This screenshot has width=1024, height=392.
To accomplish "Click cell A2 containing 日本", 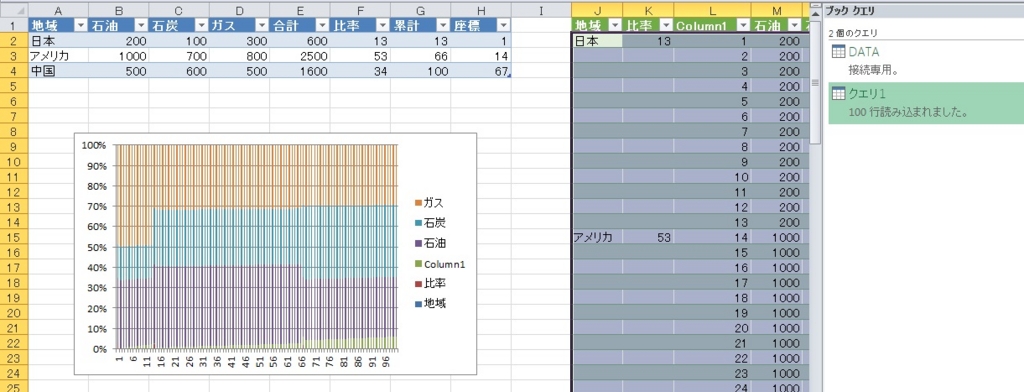I will pyautogui.click(x=58, y=41).
